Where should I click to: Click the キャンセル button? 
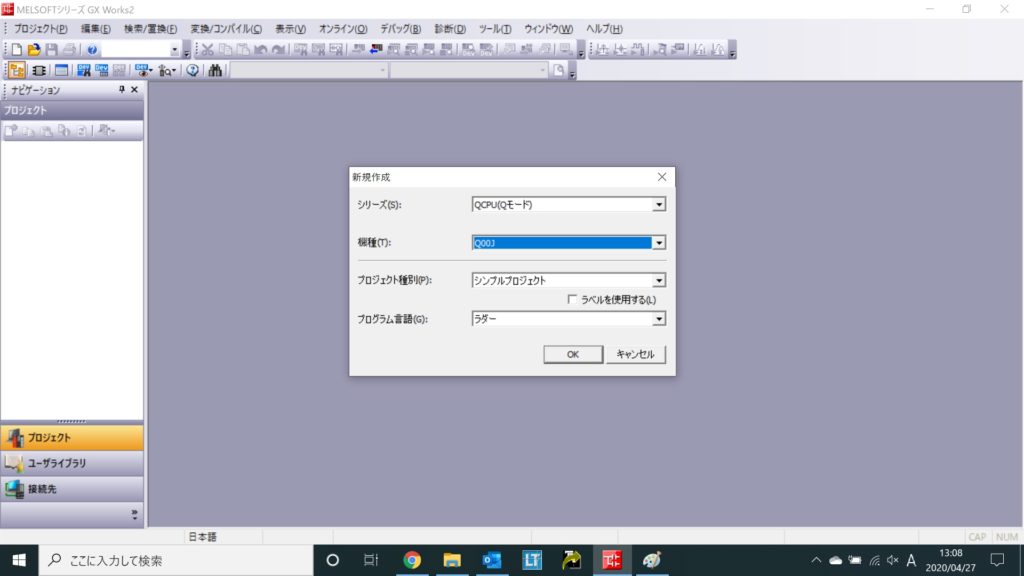point(635,355)
